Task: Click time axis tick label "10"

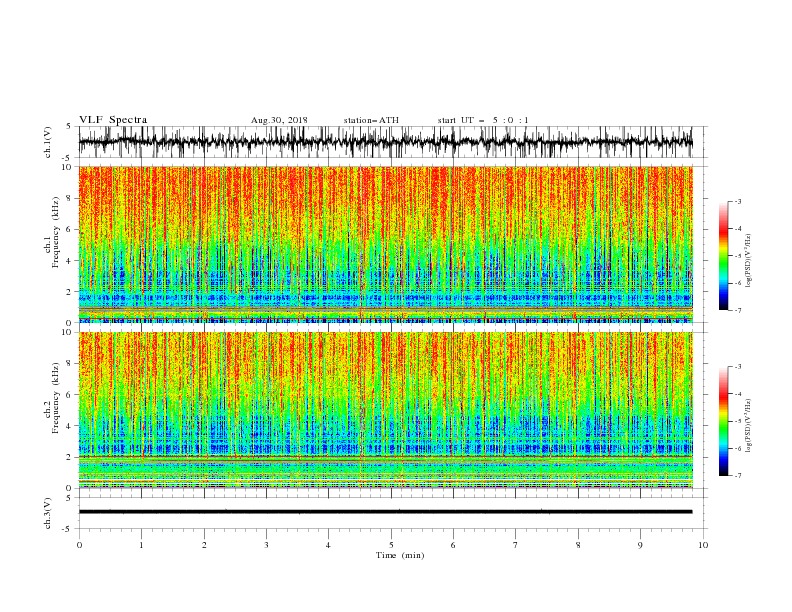Action: [x=703, y=545]
